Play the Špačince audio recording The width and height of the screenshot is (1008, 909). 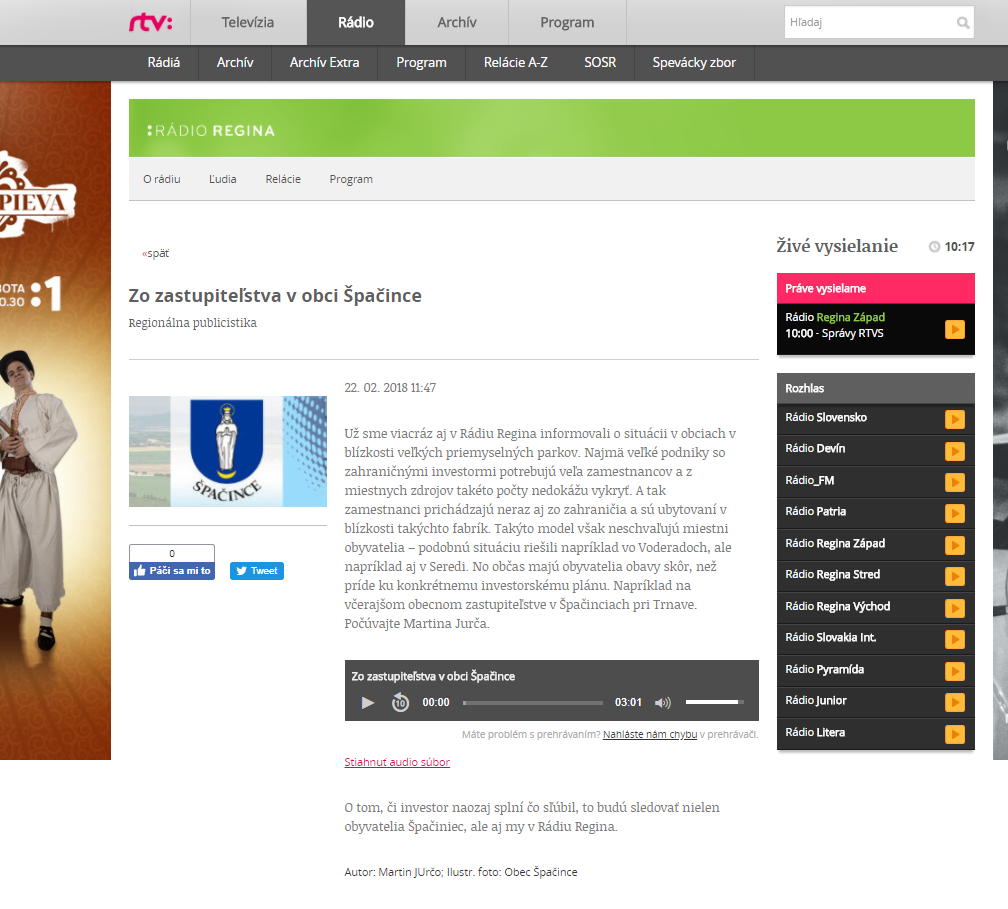[368, 703]
